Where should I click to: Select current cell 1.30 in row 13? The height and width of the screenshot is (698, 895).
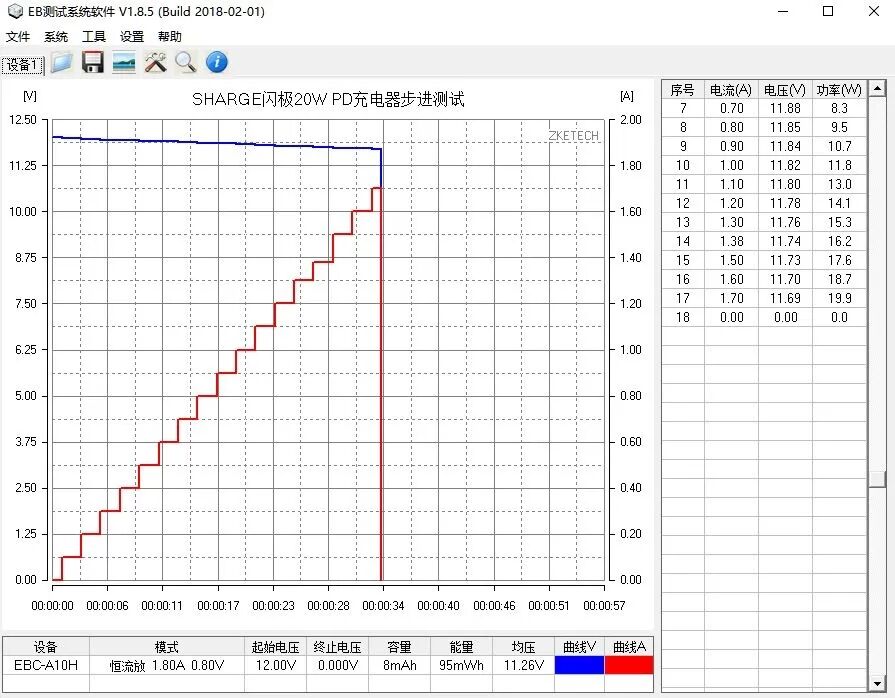(731, 222)
